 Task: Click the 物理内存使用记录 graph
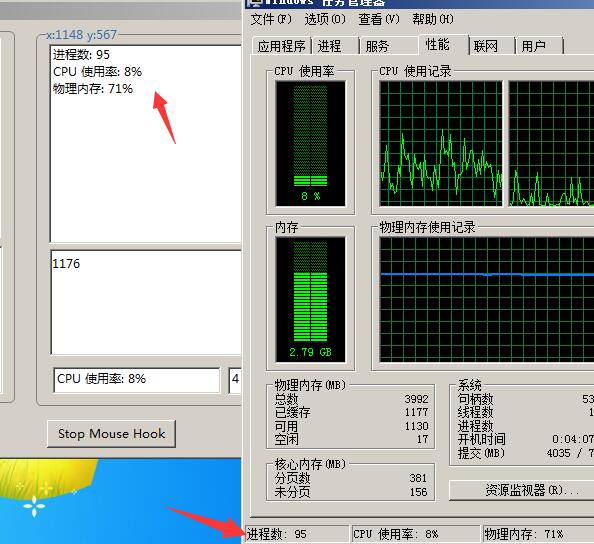tap(487, 300)
